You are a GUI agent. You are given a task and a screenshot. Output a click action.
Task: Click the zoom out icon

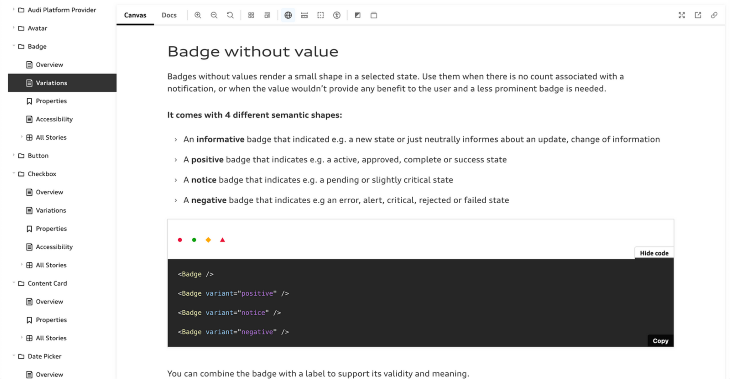click(214, 15)
